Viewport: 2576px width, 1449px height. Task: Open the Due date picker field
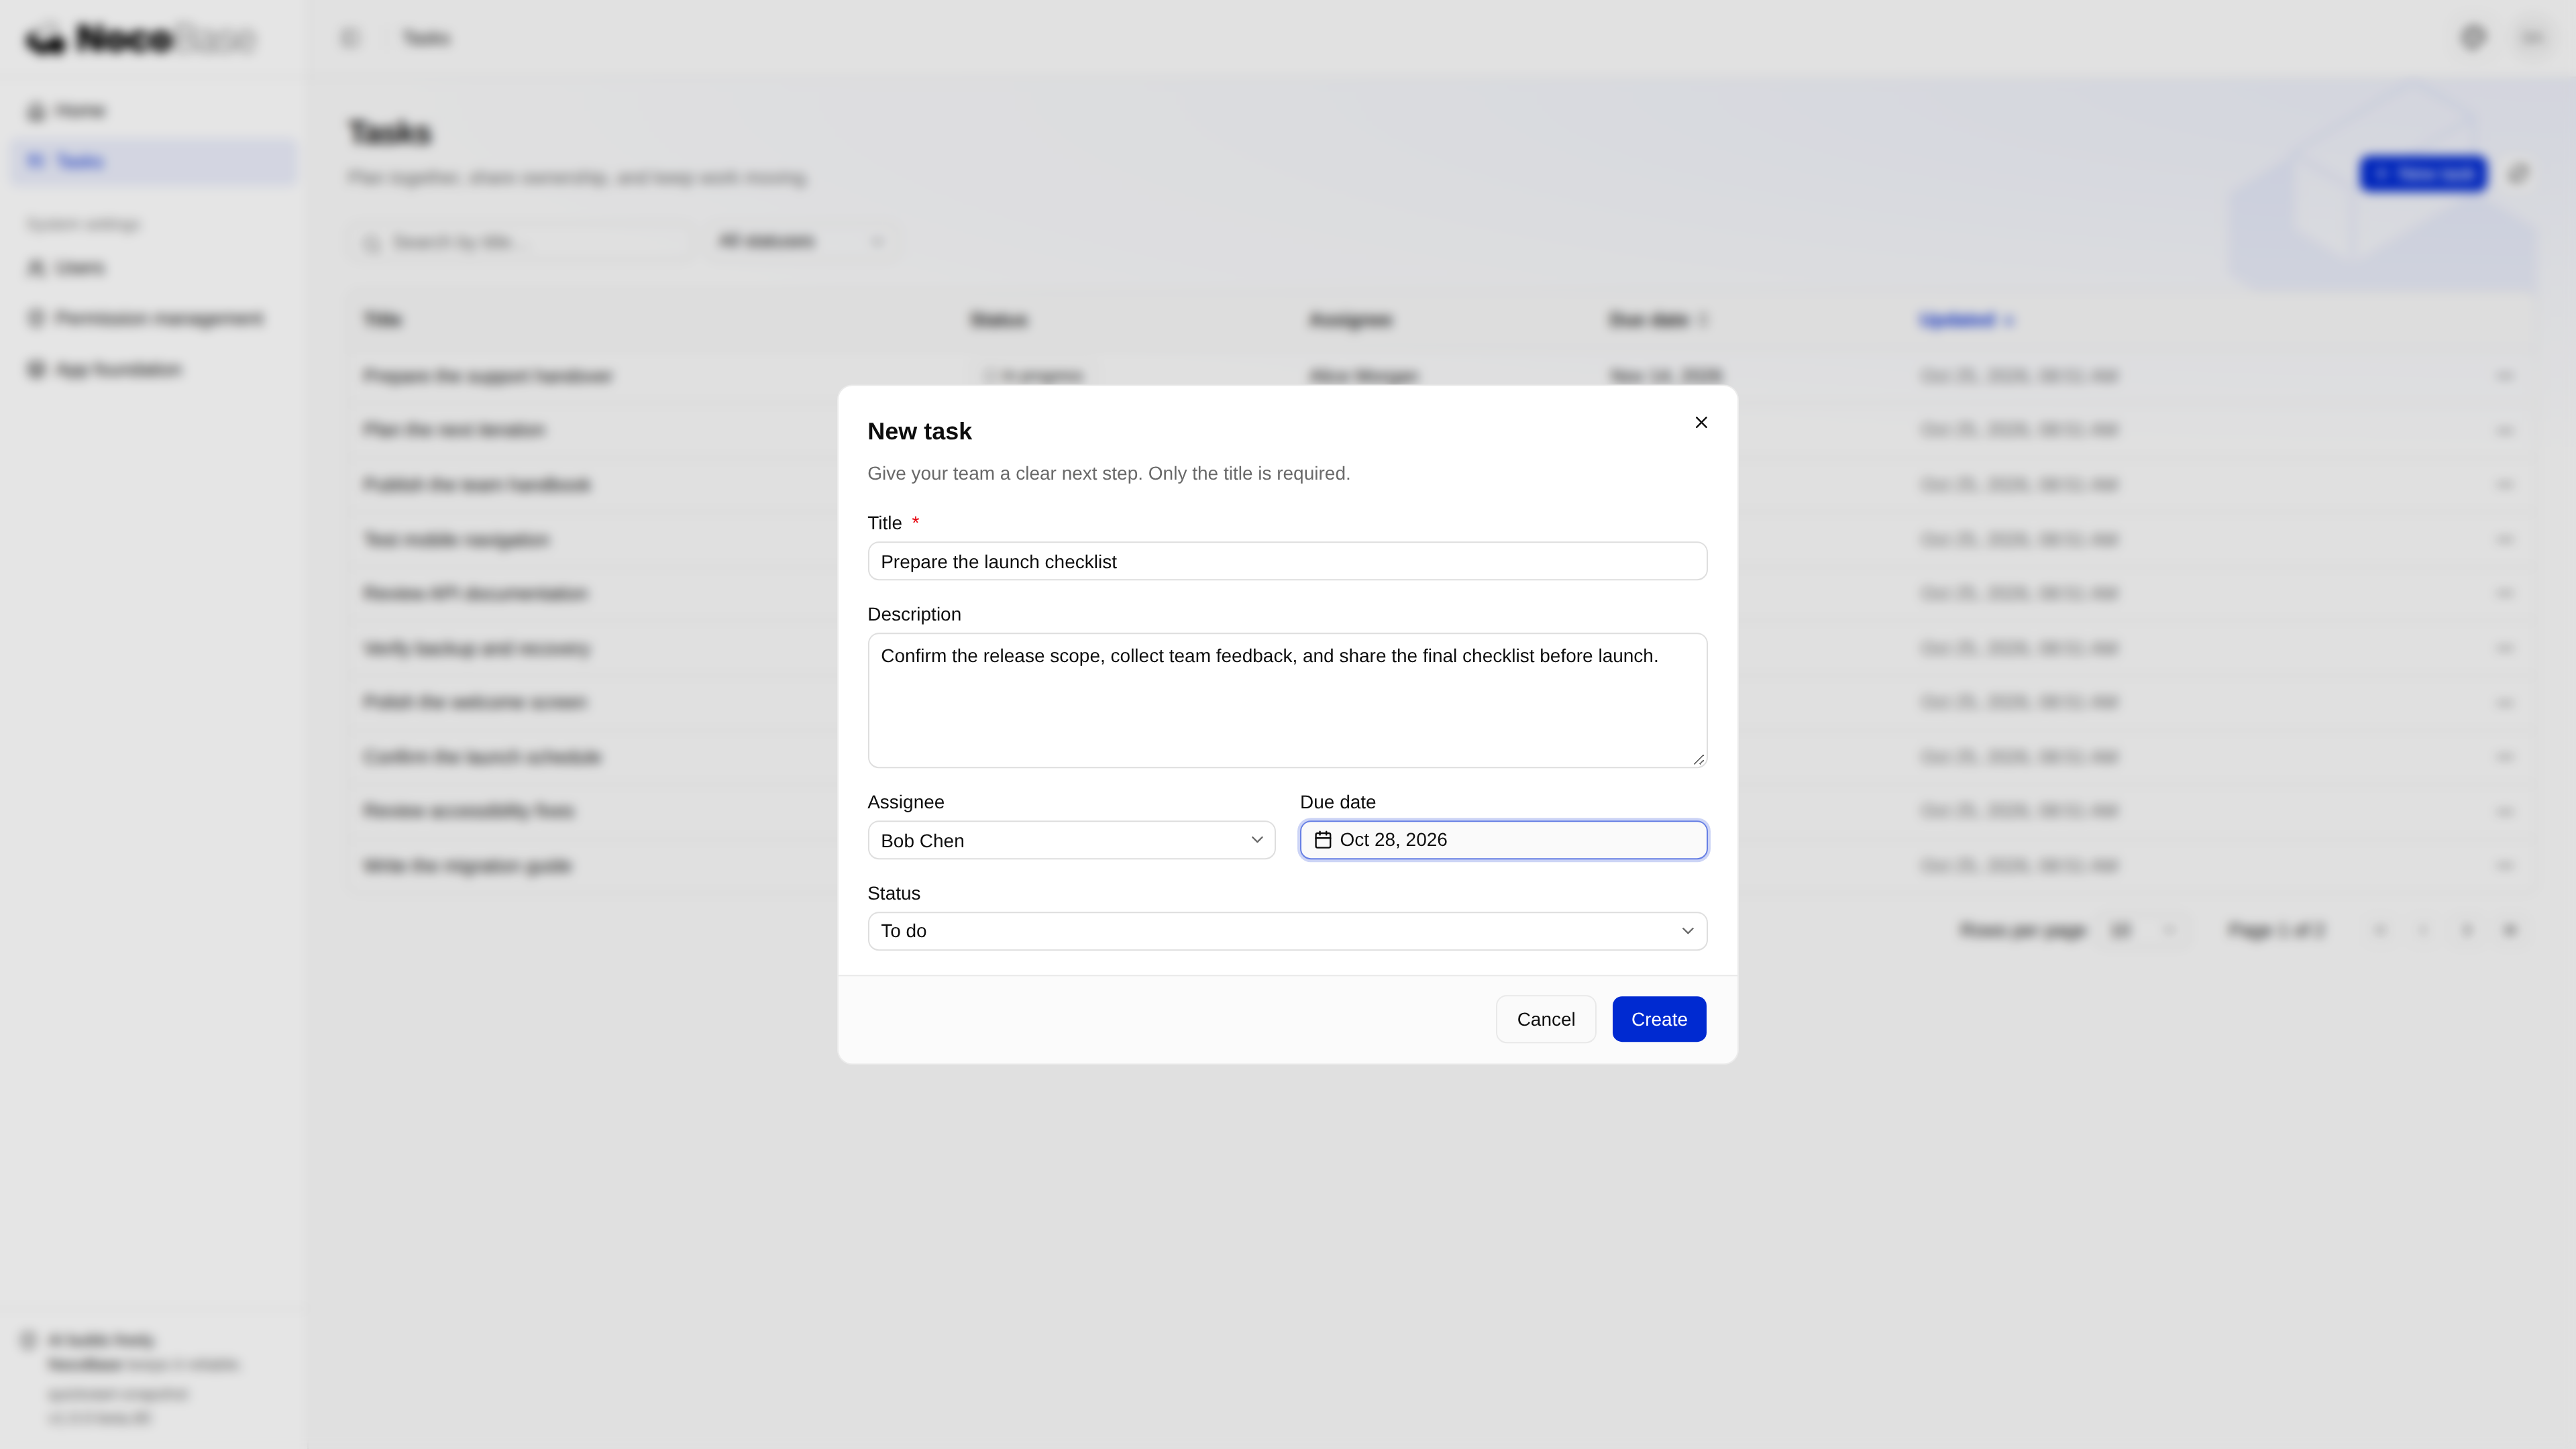1503,840
